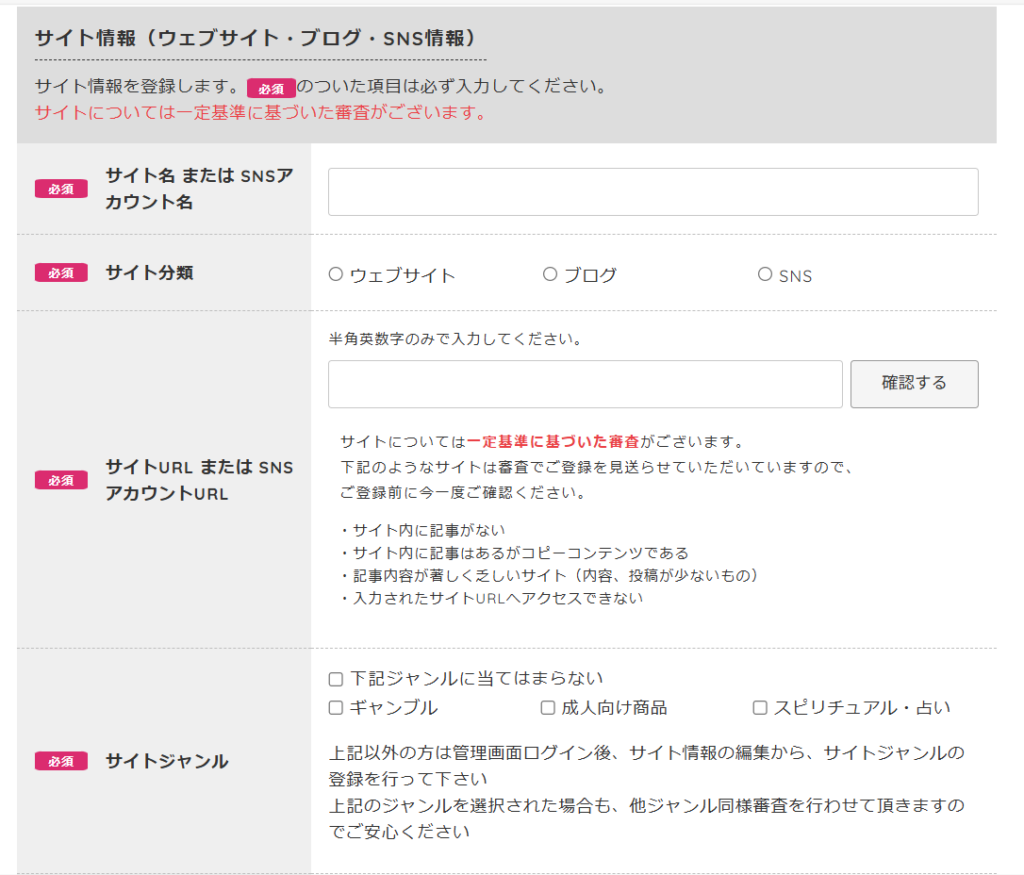Focus the site URL text field
Image resolution: width=1024 pixels, height=875 pixels.
tap(585, 385)
